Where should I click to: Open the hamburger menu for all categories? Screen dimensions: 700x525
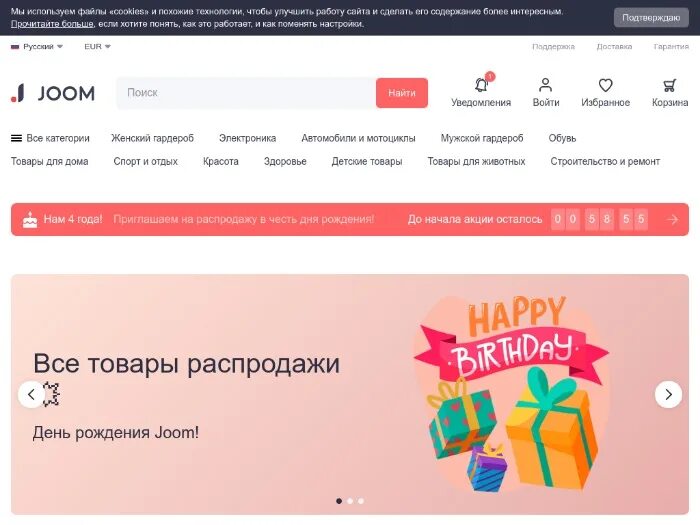coord(17,138)
